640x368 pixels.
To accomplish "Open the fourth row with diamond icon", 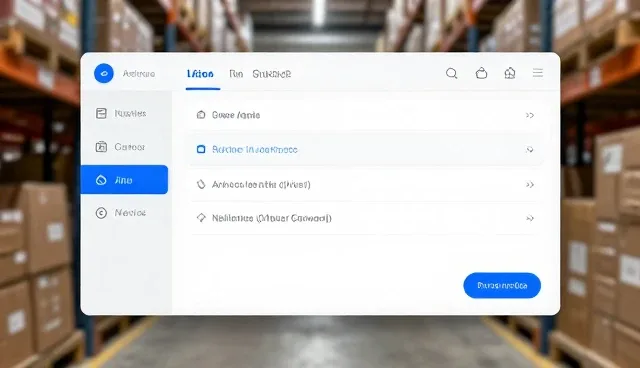I will tap(366, 218).
